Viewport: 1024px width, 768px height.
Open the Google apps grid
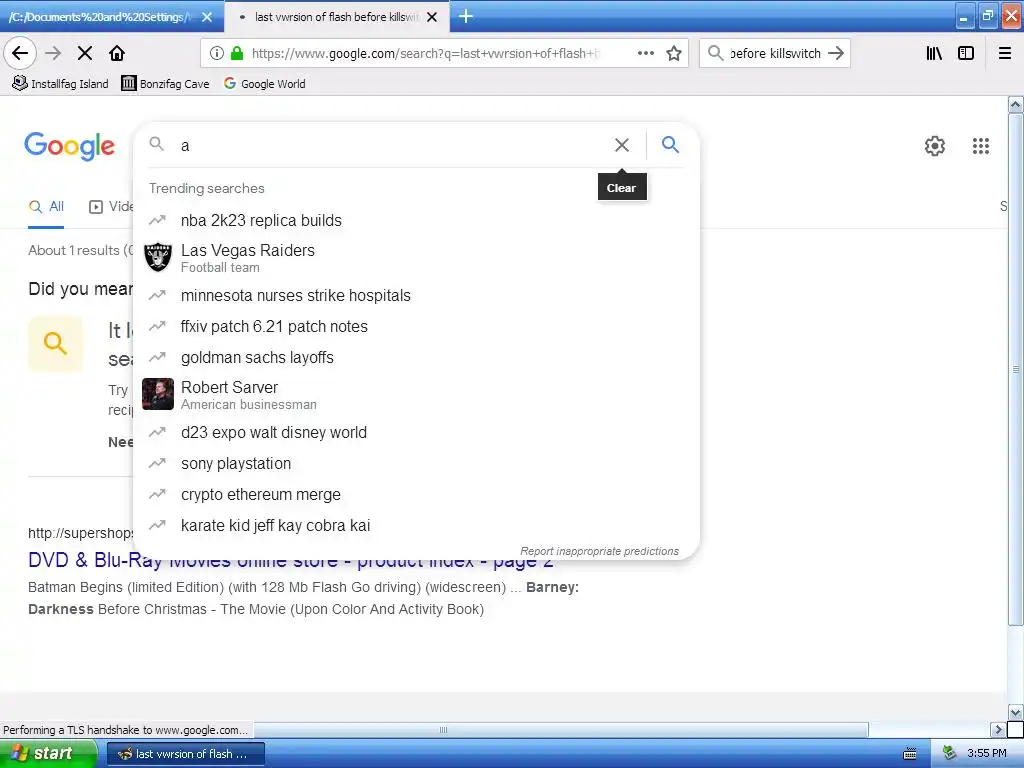980,146
